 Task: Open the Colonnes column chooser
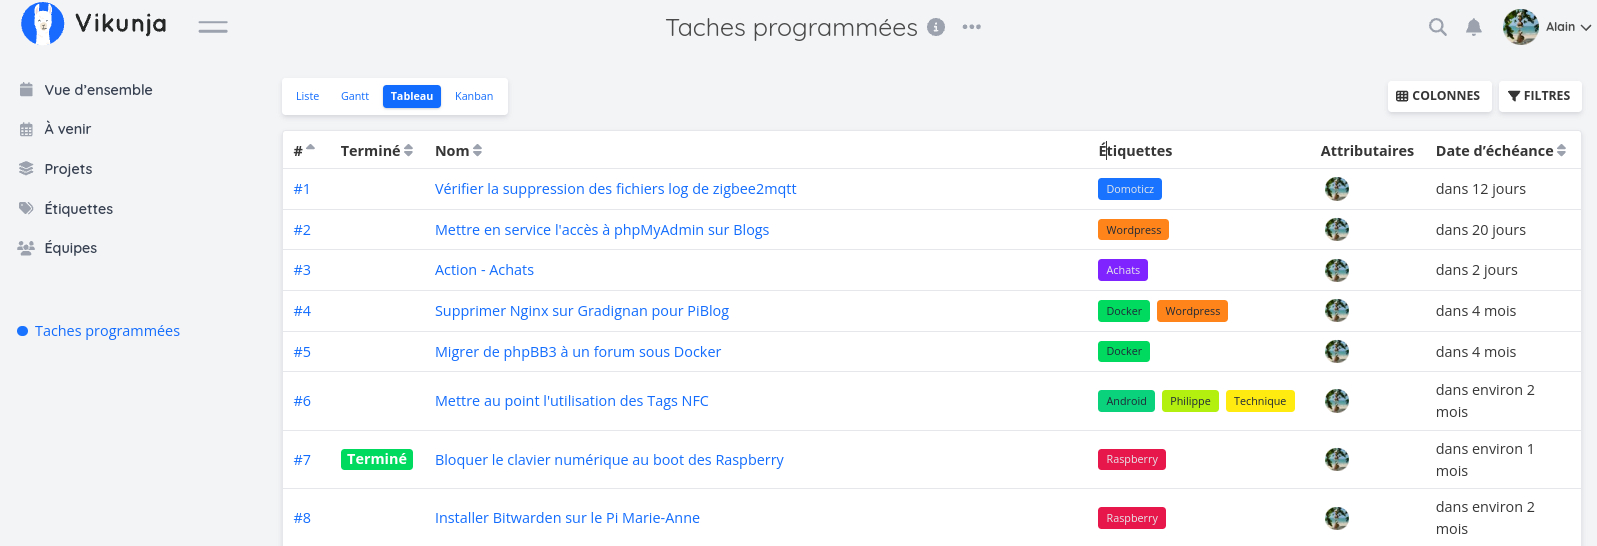1438,96
